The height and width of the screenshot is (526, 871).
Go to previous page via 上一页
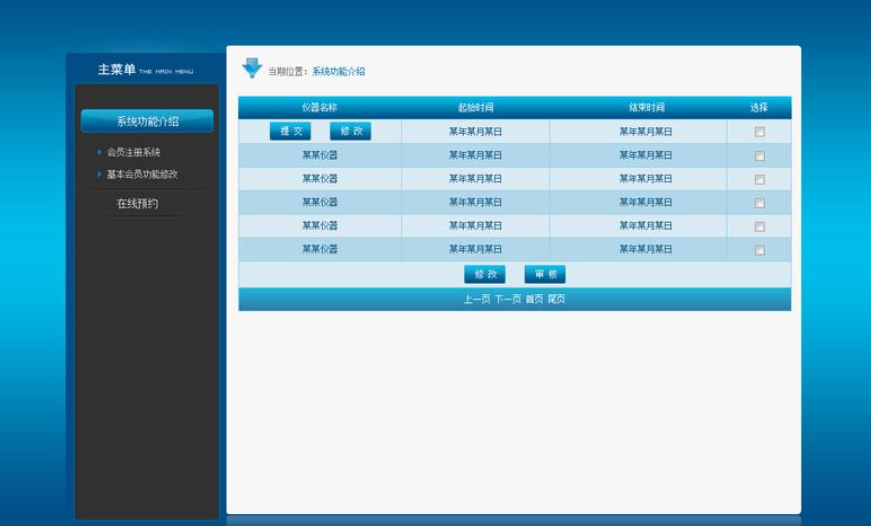coord(476,299)
